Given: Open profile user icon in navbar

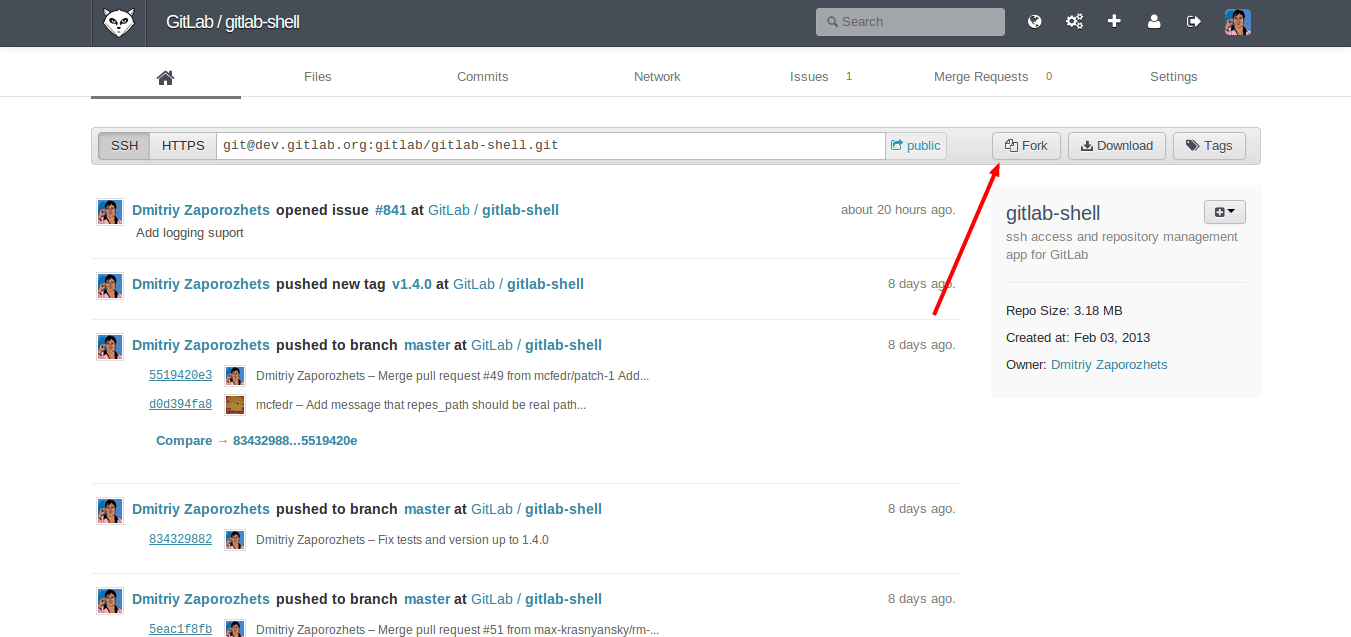Looking at the screenshot, I should (1154, 21).
